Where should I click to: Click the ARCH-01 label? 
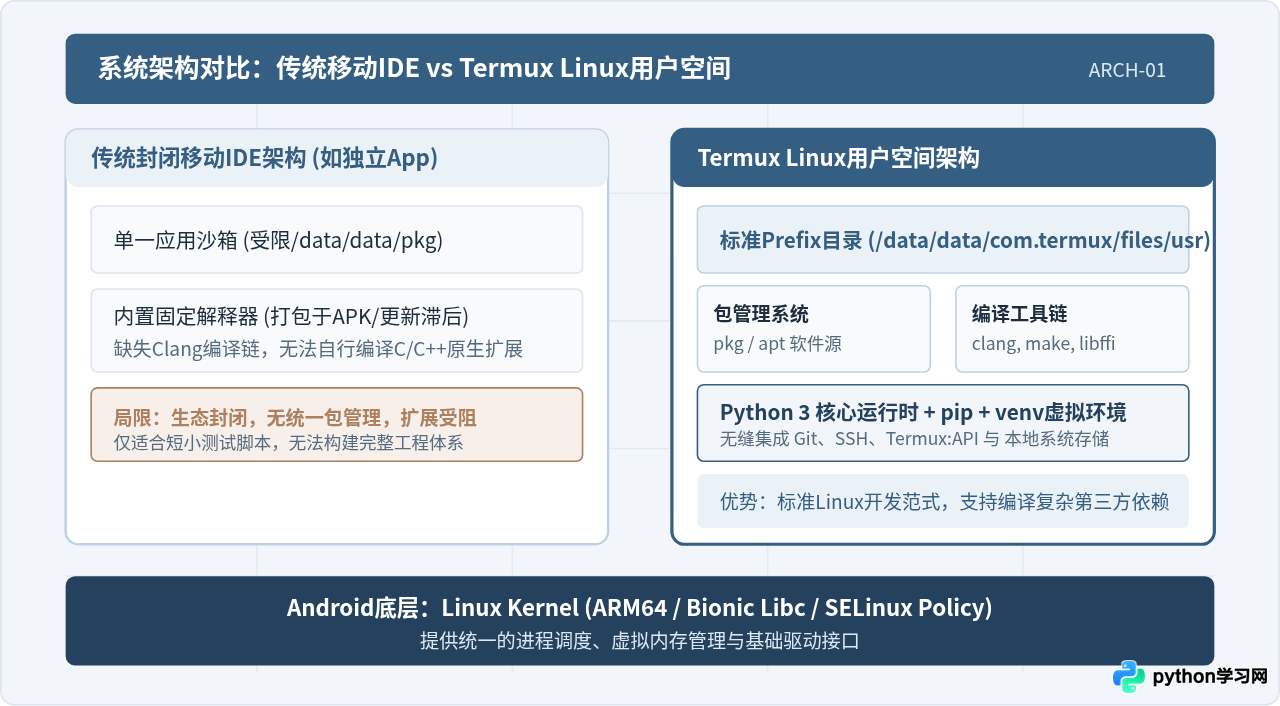point(1127,70)
